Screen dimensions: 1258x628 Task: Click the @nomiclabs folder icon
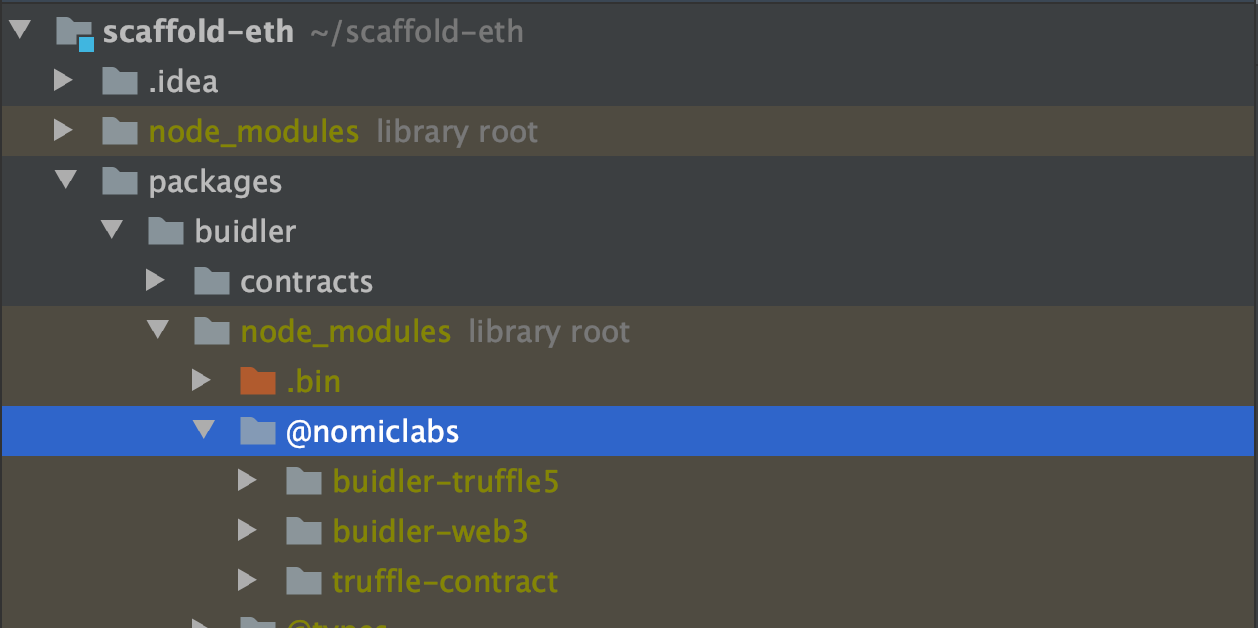pyautogui.click(x=258, y=431)
